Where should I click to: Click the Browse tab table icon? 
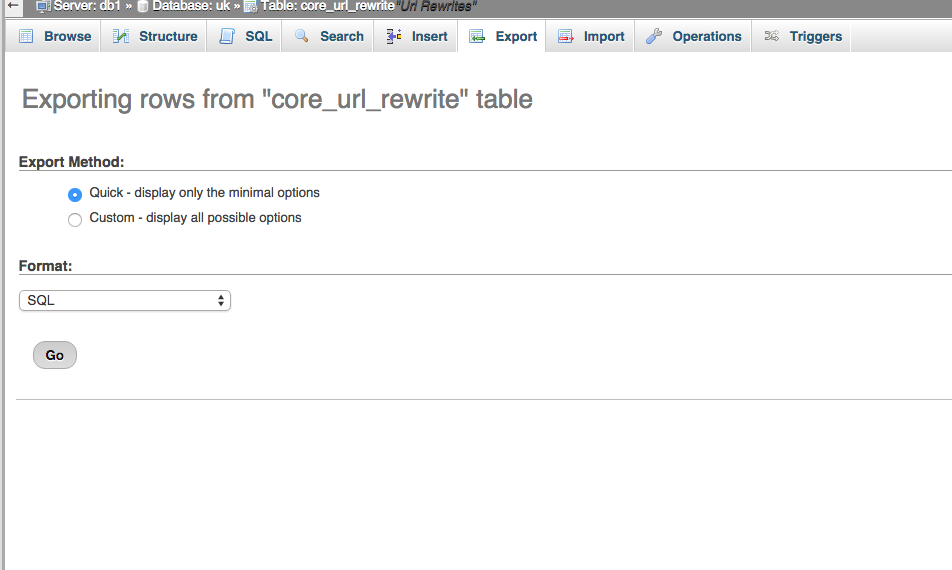point(26,36)
